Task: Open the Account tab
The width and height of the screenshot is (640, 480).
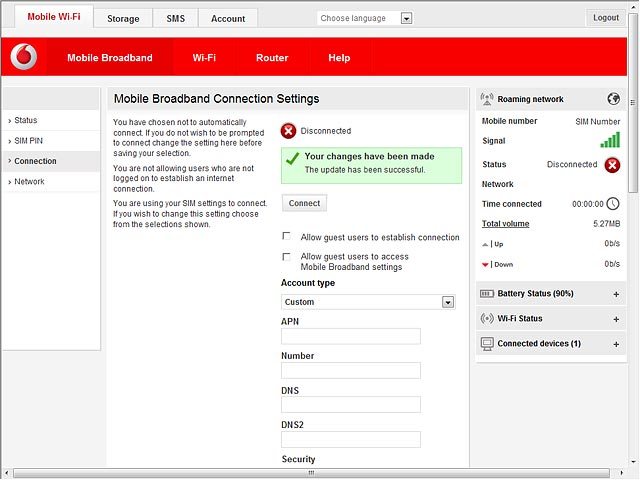Action: click(x=228, y=18)
